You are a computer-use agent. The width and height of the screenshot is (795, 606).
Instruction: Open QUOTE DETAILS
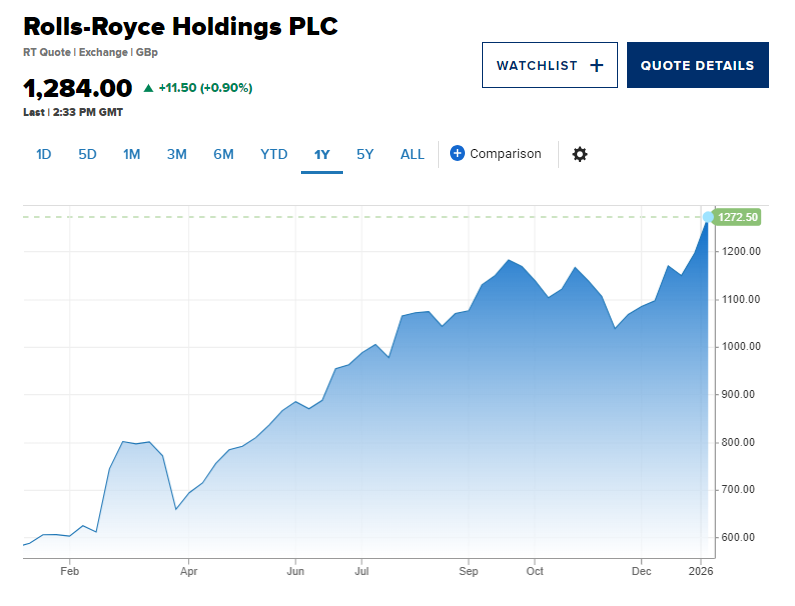point(697,65)
